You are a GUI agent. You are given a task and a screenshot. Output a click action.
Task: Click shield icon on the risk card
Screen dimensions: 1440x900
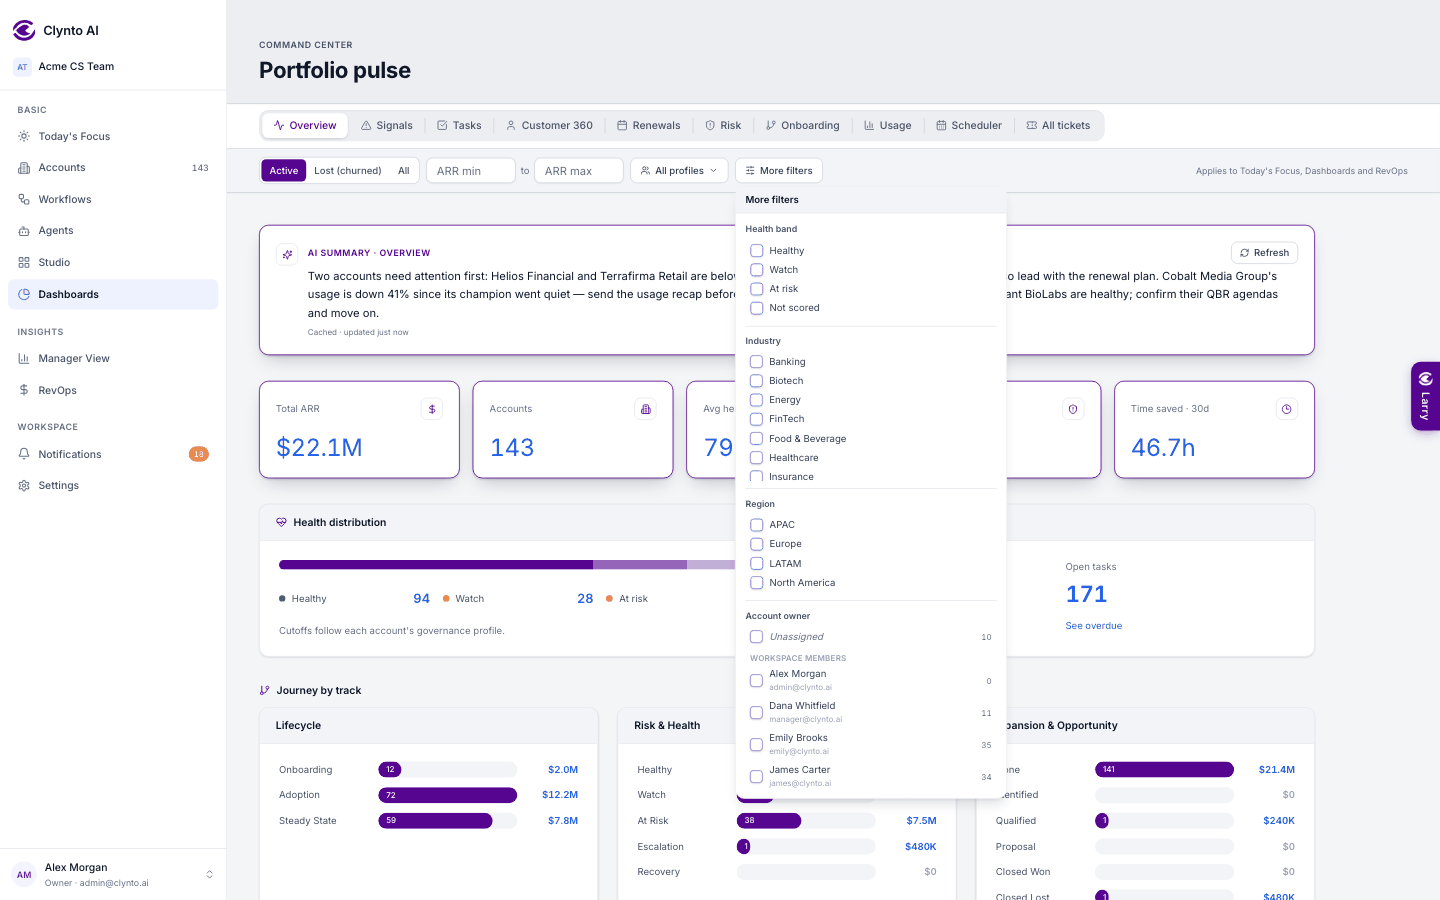pos(1073,409)
